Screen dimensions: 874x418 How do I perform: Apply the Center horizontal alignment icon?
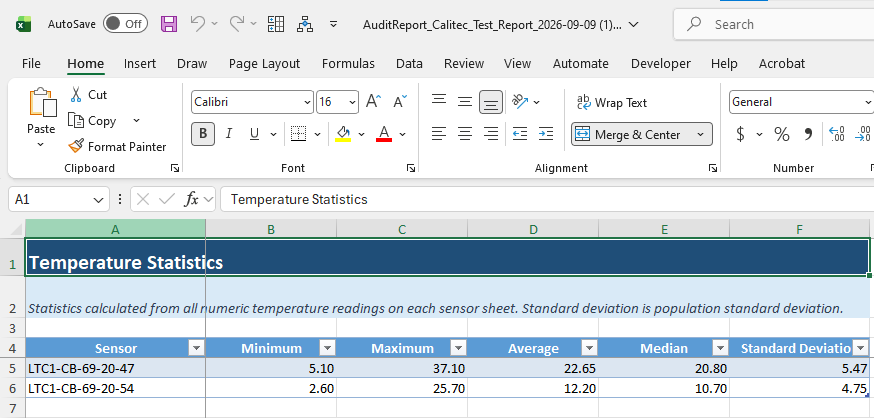pyautogui.click(x=465, y=134)
